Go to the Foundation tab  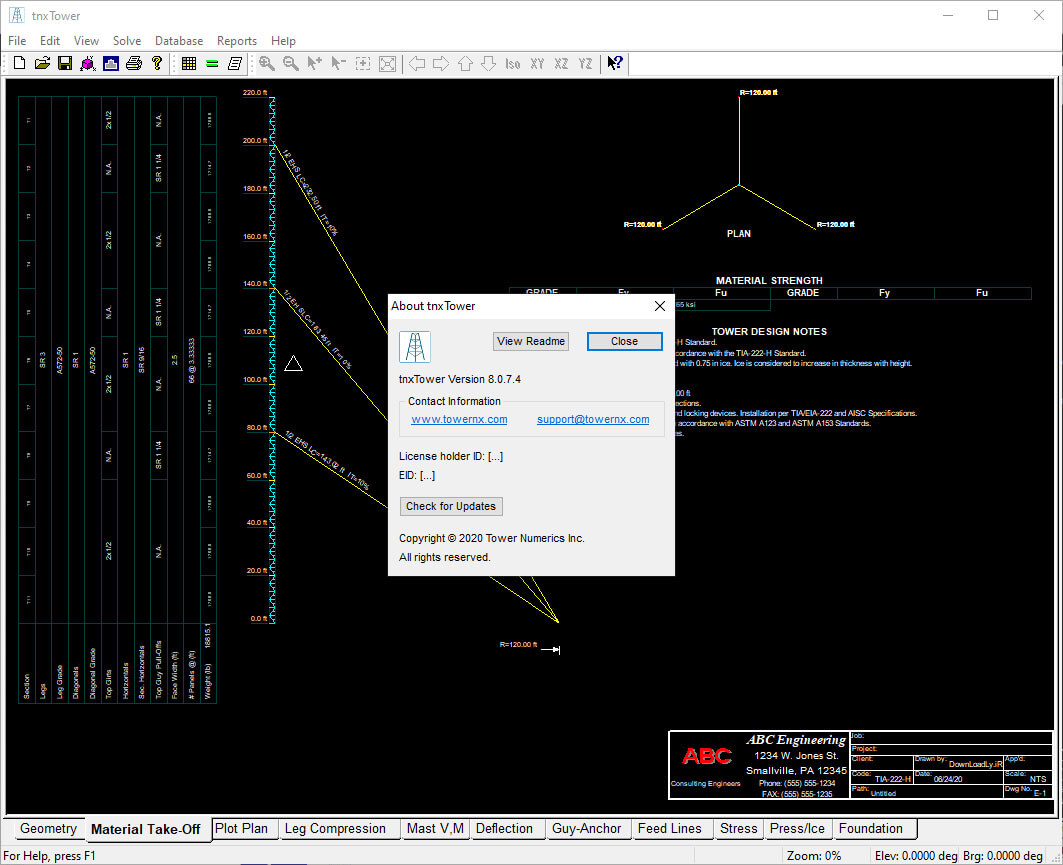tap(870, 829)
